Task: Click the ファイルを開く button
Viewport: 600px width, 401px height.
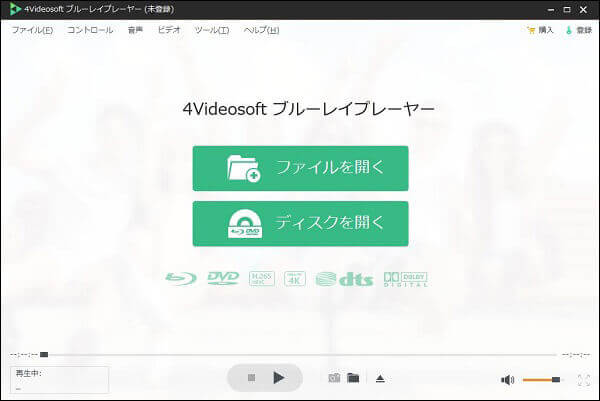Action: tap(300, 168)
